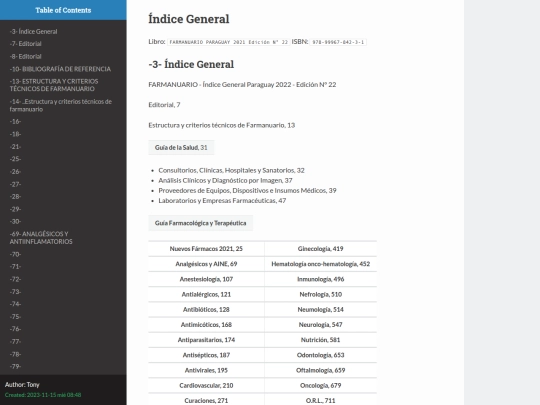
Task: Select sidebar entry -78-
Action: 15,354
